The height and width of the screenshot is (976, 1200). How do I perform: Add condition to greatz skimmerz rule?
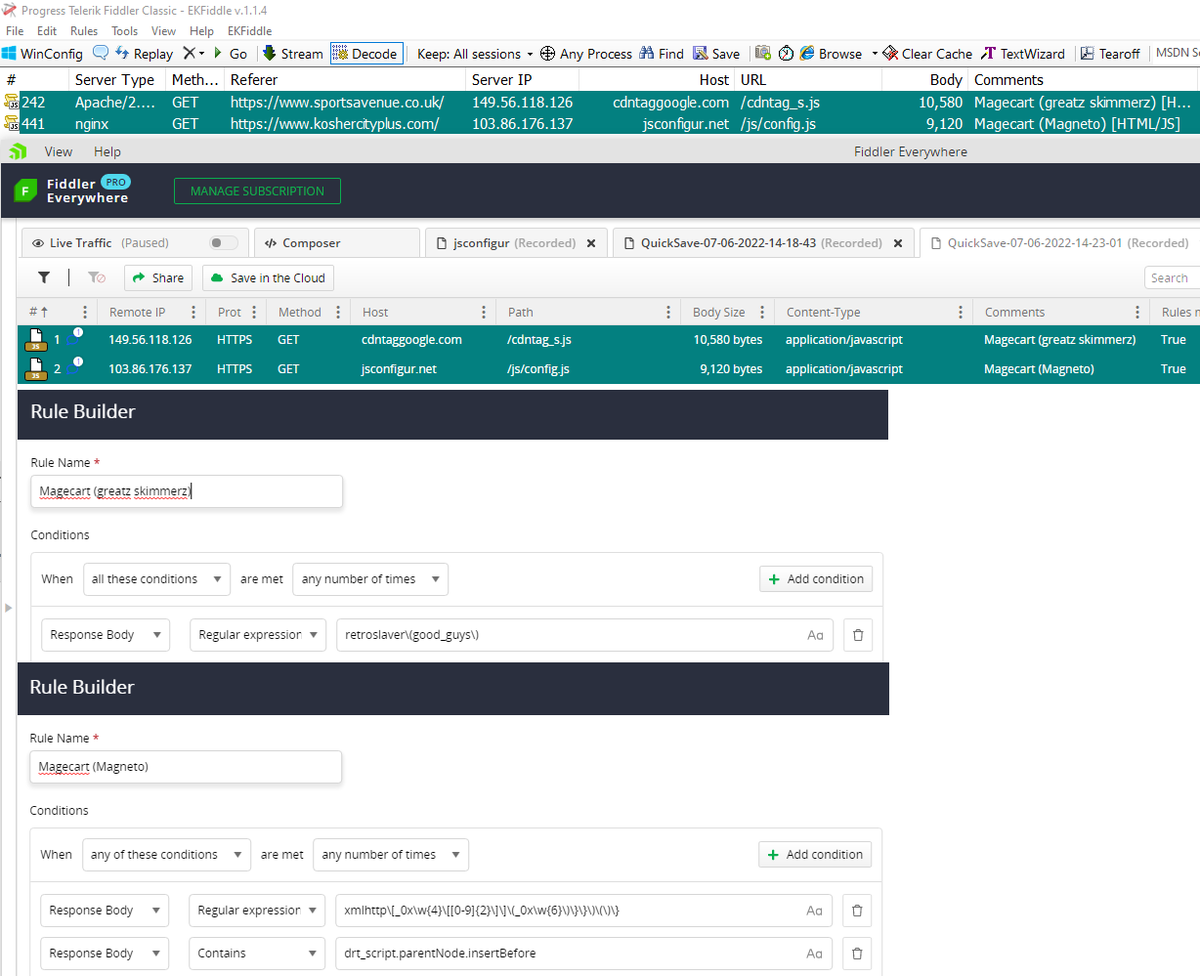(815, 579)
